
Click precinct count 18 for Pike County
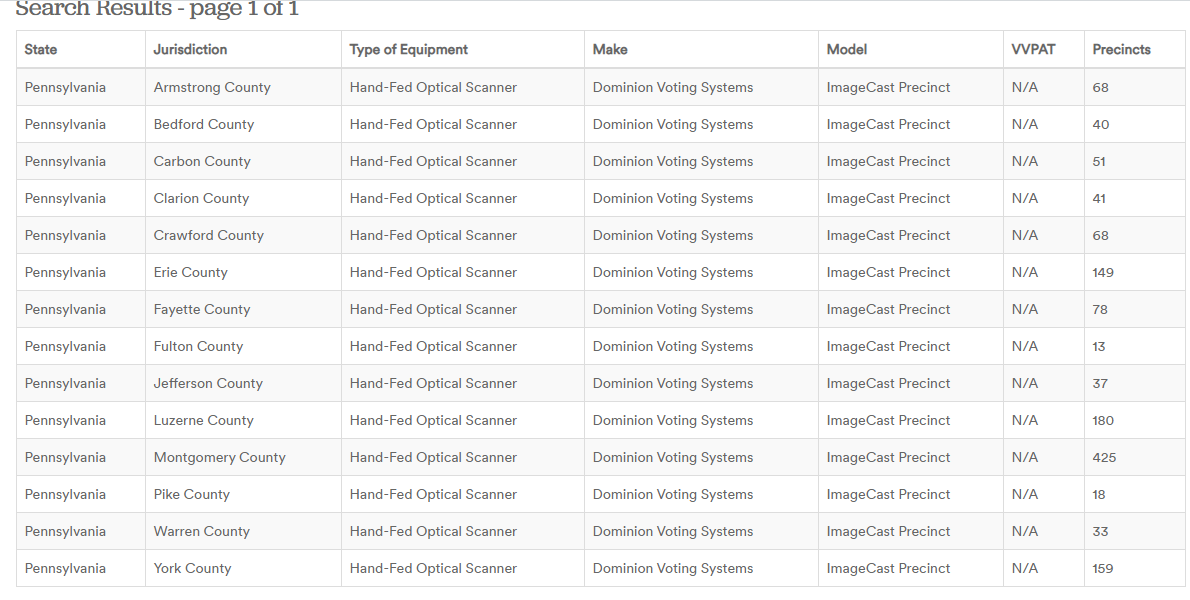click(1099, 495)
